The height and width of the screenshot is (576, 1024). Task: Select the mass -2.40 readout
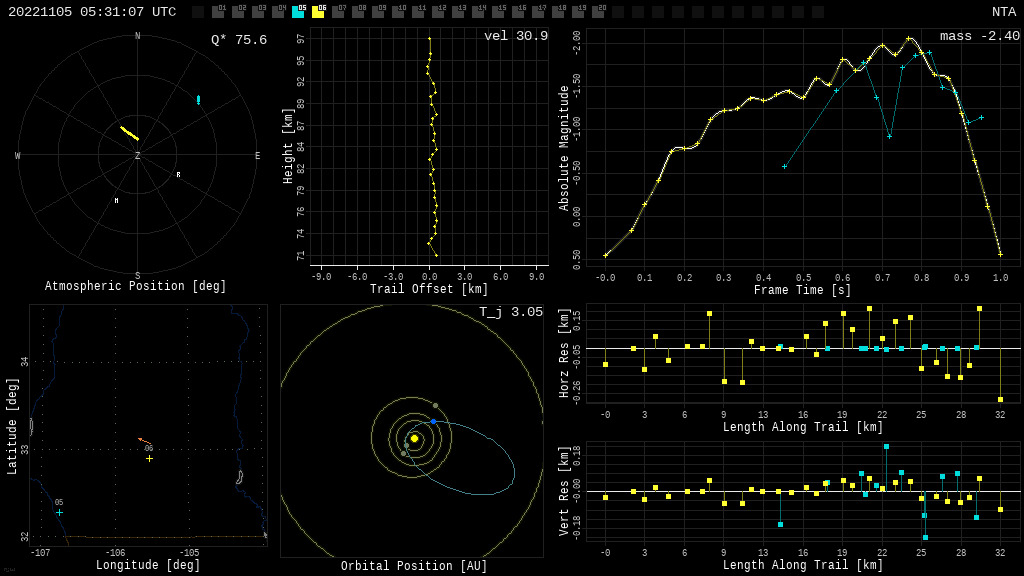coord(979,37)
